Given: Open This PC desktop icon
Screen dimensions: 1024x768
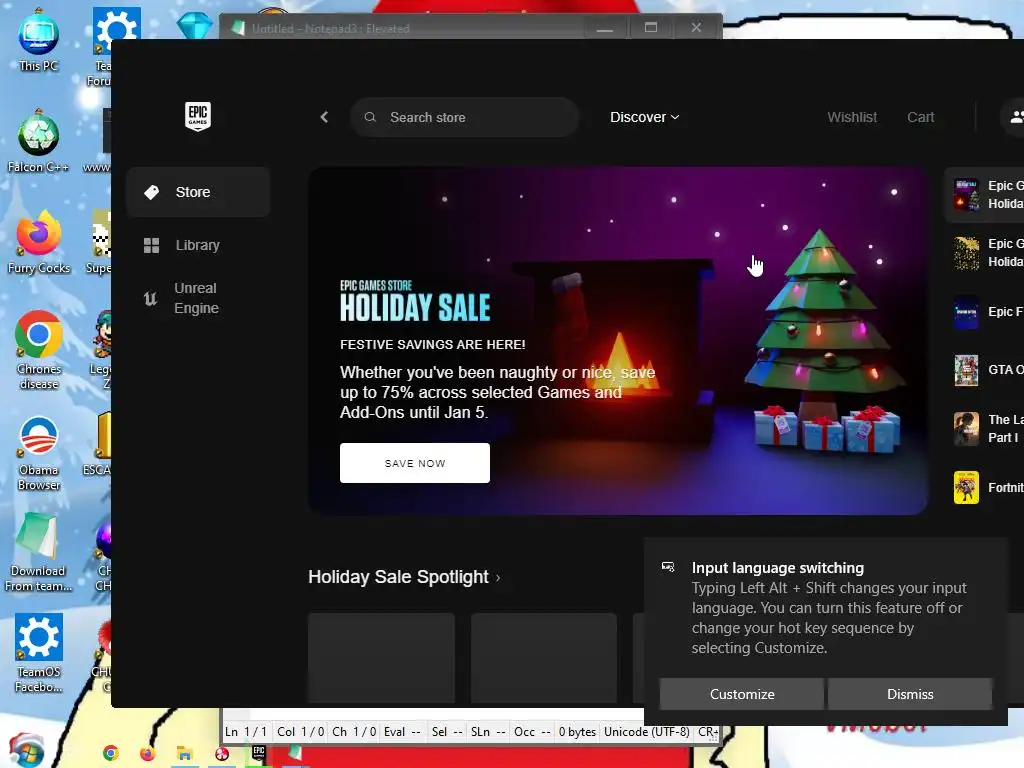Looking at the screenshot, I should [x=39, y=40].
